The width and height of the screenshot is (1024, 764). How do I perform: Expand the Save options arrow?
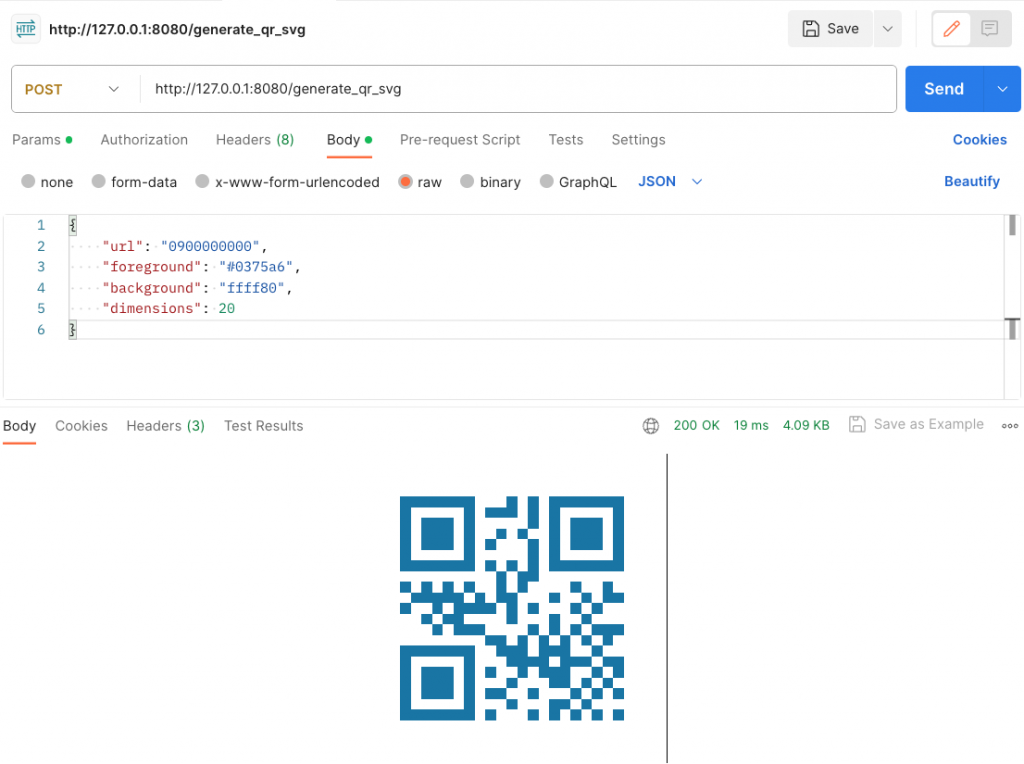[888, 29]
